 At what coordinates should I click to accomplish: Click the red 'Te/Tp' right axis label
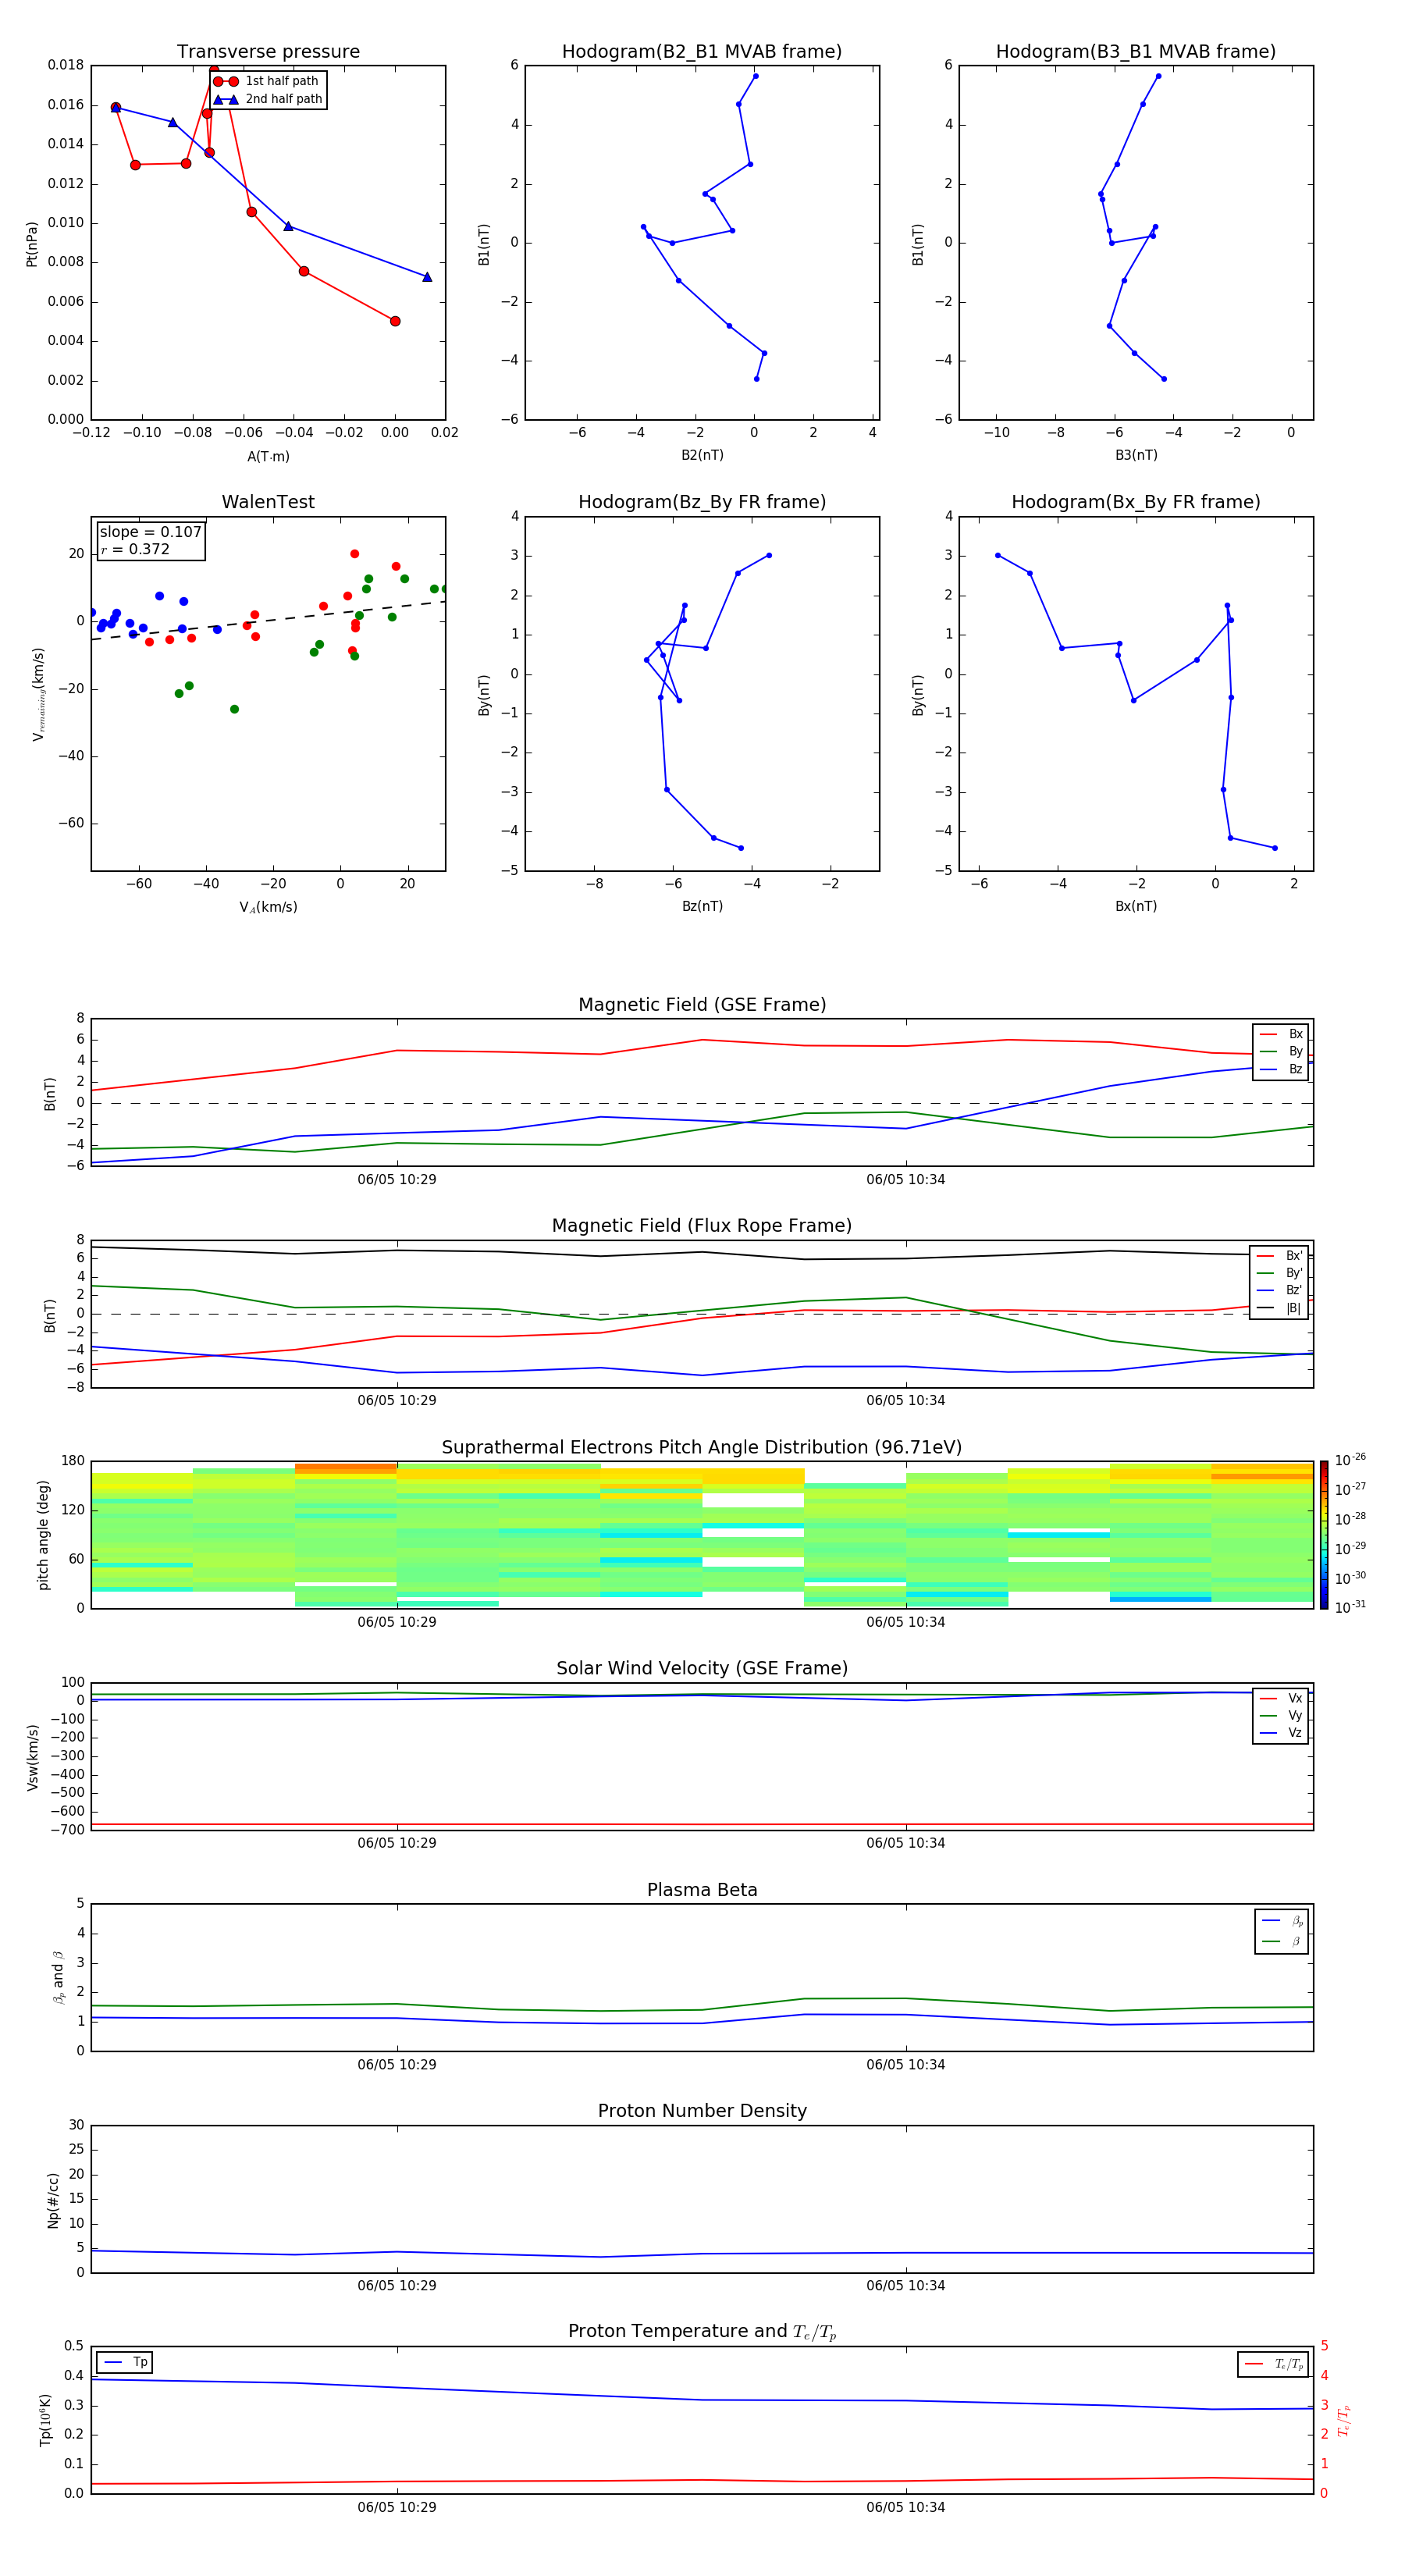pyautogui.click(x=1344, y=2420)
